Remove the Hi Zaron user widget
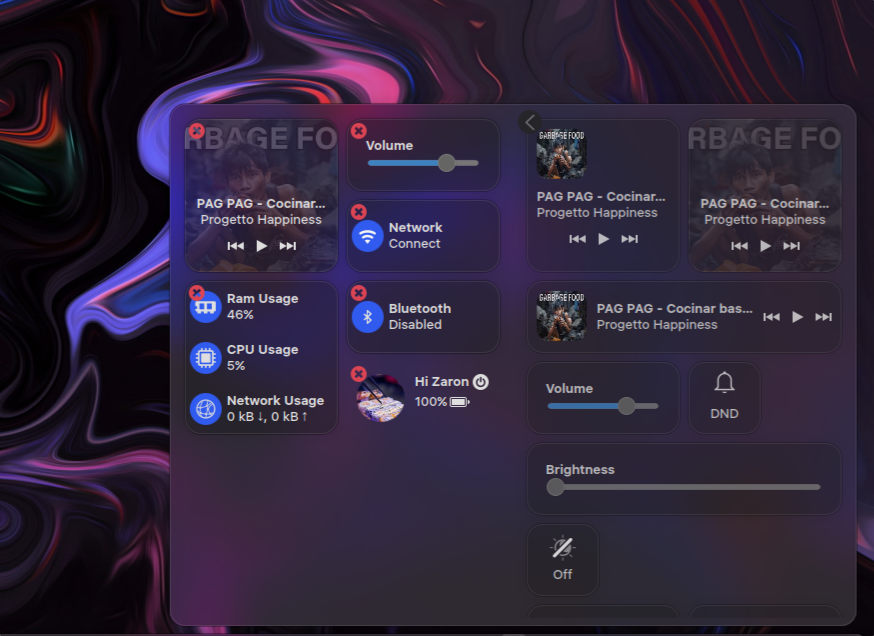Image resolution: width=874 pixels, height=636 pixels. 358,373
